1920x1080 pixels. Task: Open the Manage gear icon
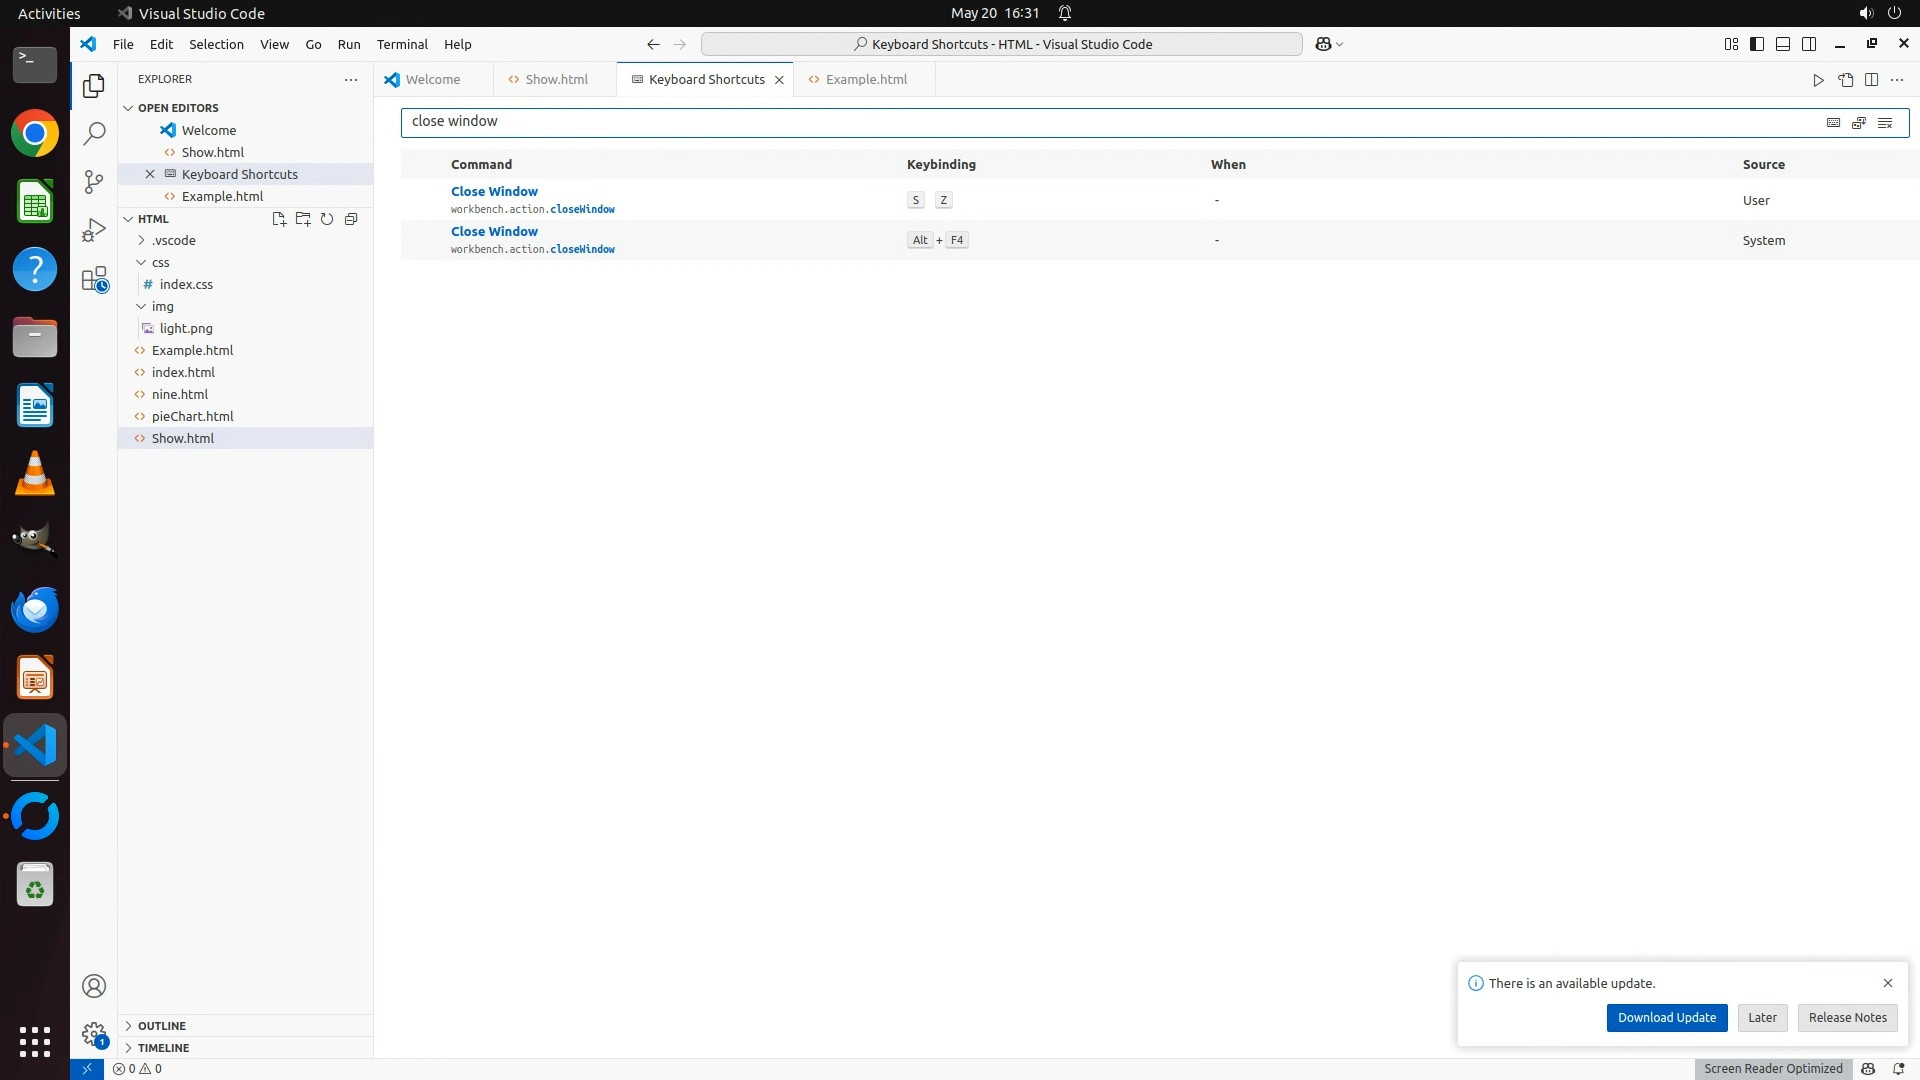94,1034
